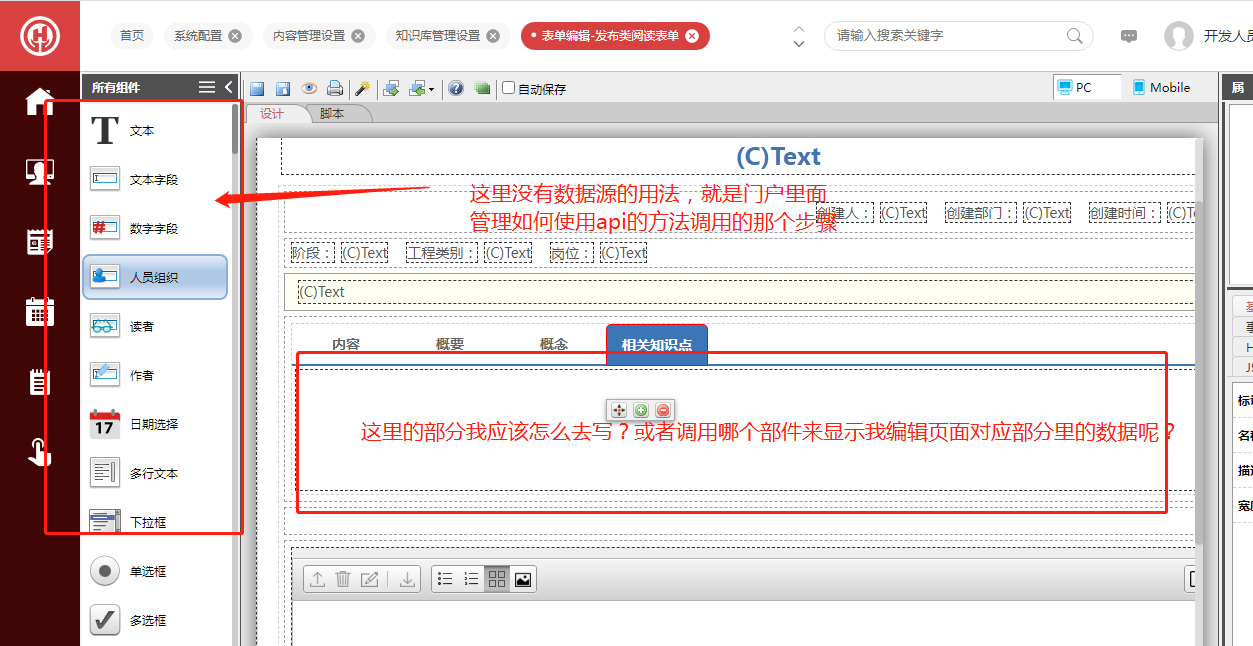This screenshot has height=646, width=1253.
Task: Close the 表单编辑-发布类阅读表单 tab
Action: click(x=692, y=36)
